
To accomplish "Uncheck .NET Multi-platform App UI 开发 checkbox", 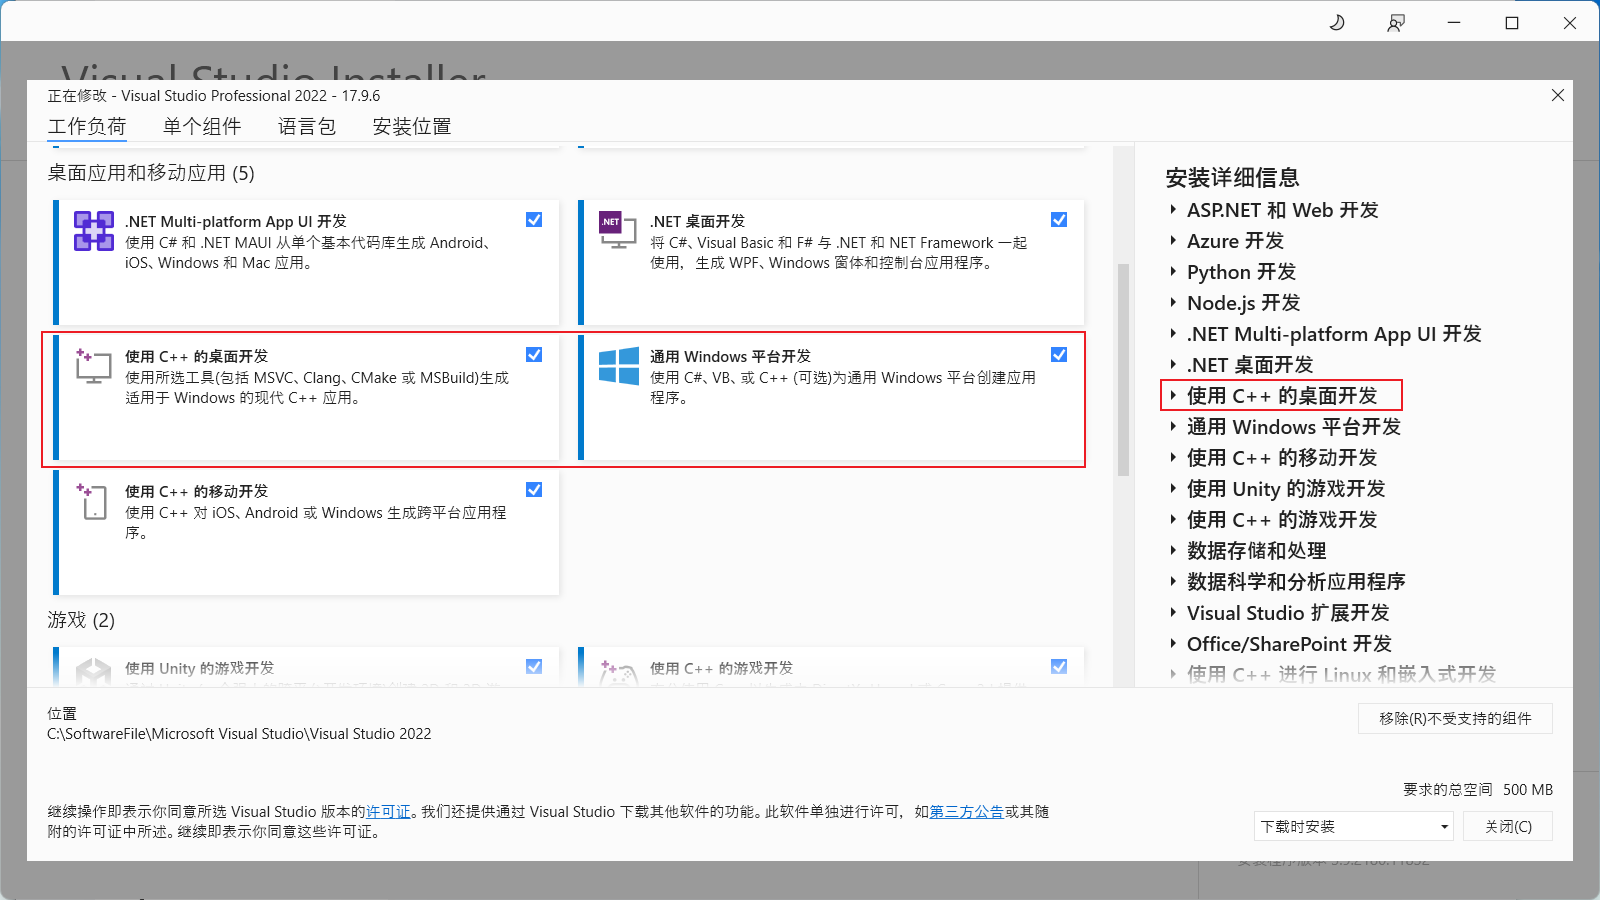I will click(534, 220).
